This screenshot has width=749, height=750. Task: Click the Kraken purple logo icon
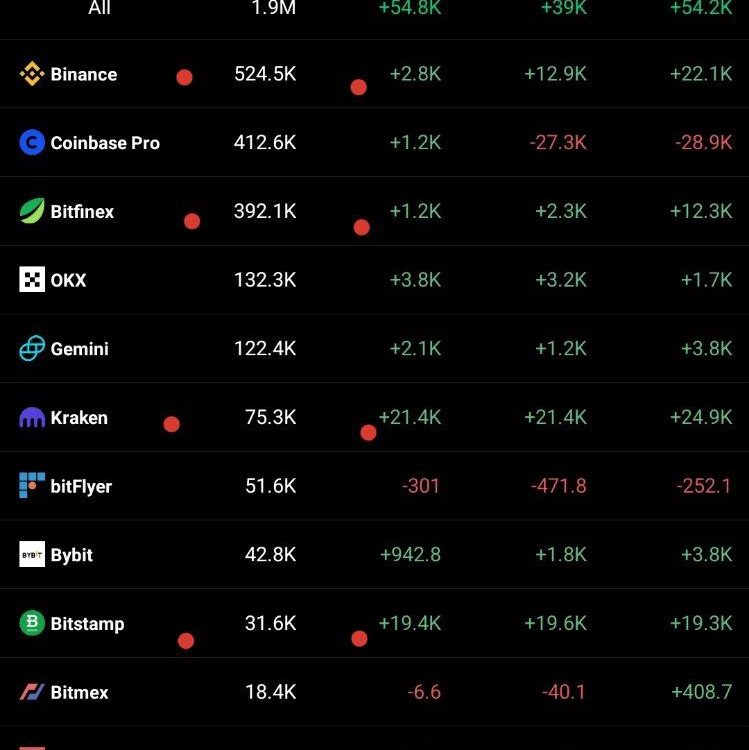(x=32, y=417)
